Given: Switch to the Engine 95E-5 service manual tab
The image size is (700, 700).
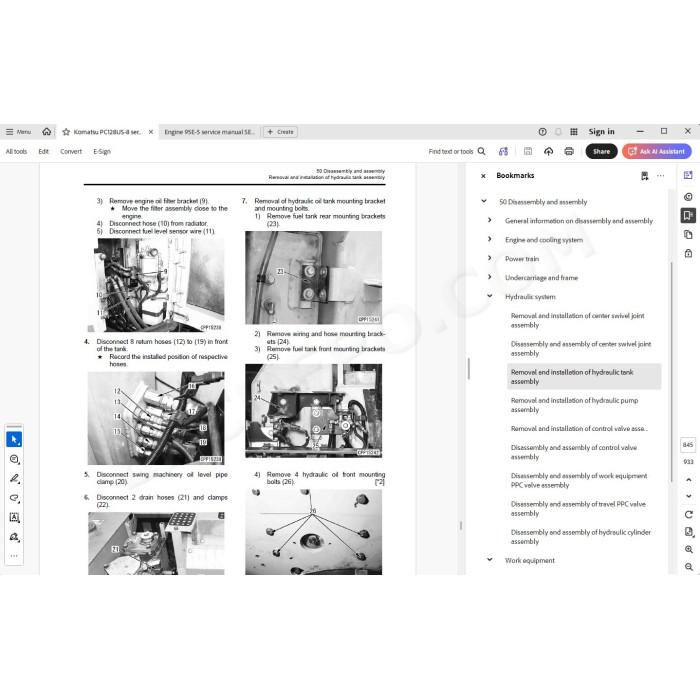Looking at the screenshot, I should coord(209,132).
